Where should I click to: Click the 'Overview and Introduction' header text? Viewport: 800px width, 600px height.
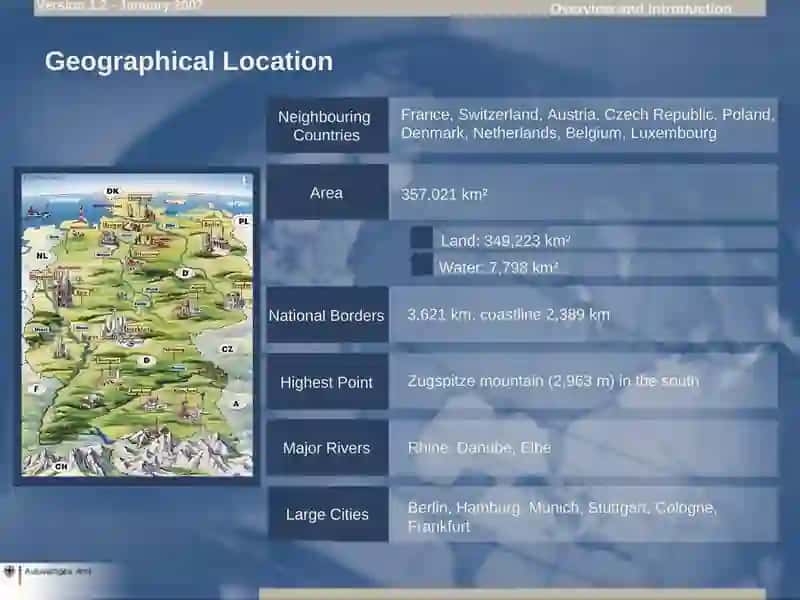pyautogui.click(x=641, y=9)
